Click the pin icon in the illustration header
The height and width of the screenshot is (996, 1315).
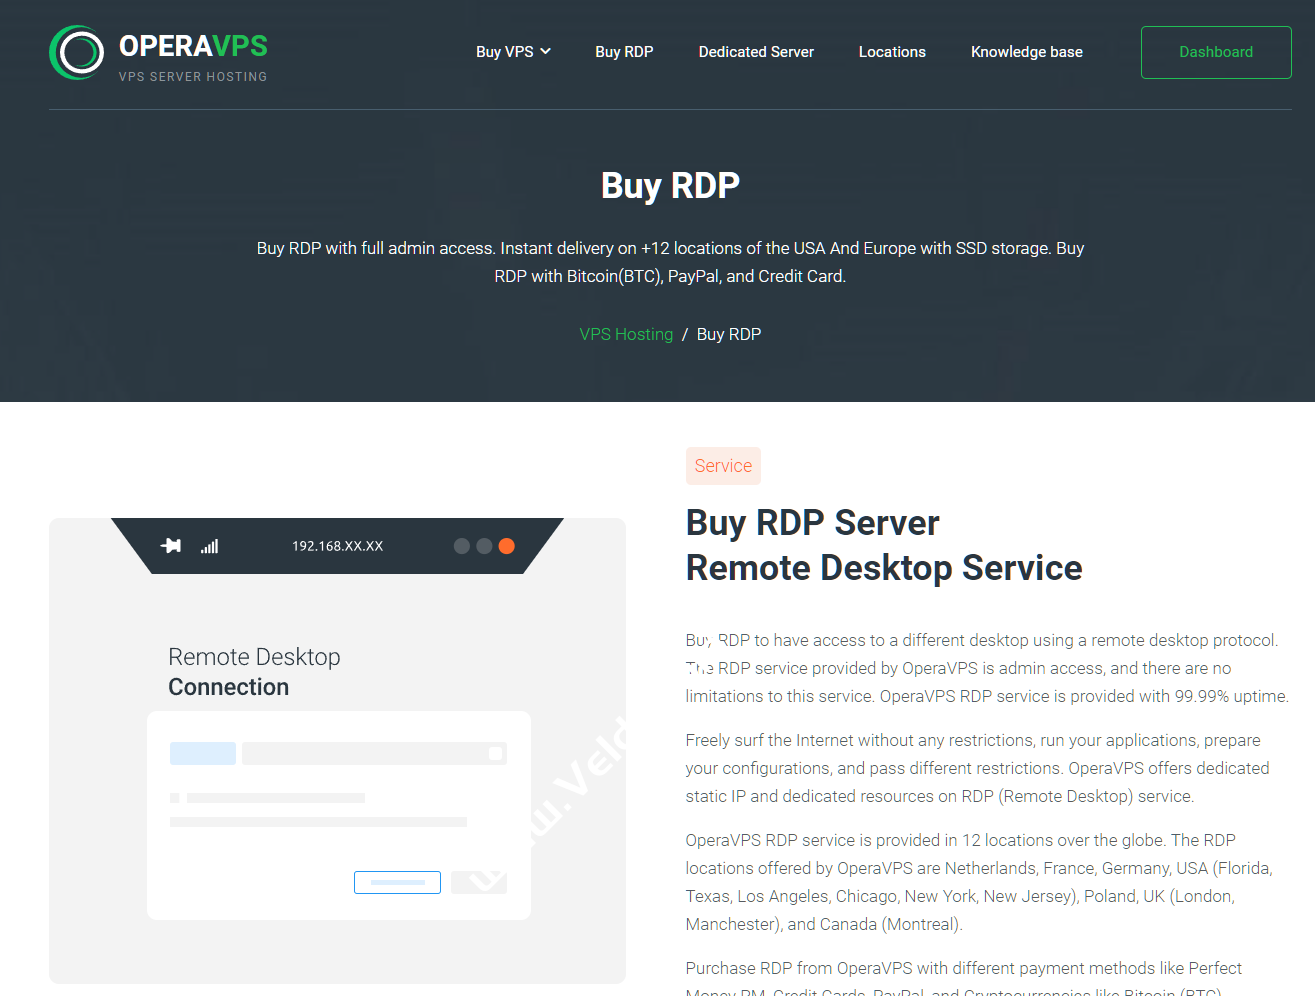click(171, 546)
